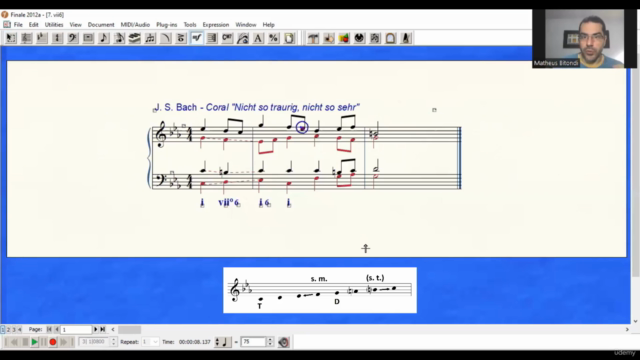Screen dimensions: 640x360
Task: Go to the next page arrow
Action: 96,329
